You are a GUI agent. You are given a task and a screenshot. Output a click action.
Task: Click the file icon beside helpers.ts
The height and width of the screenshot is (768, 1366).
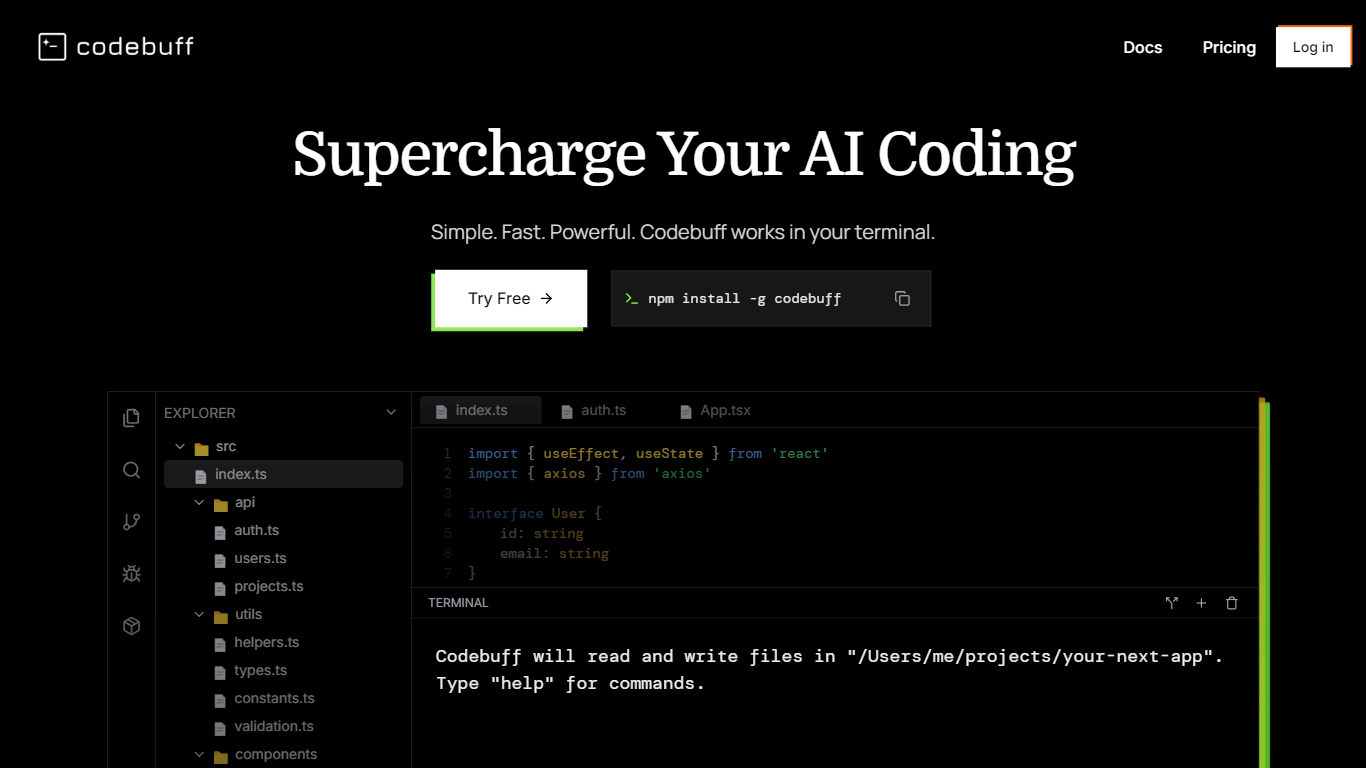(221, 643)
